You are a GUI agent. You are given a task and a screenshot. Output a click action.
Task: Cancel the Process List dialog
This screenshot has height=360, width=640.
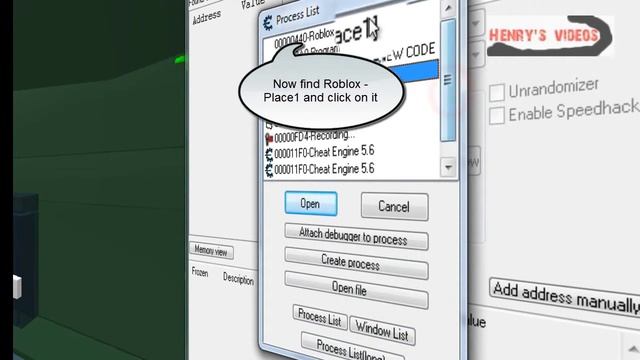[394, 207]
